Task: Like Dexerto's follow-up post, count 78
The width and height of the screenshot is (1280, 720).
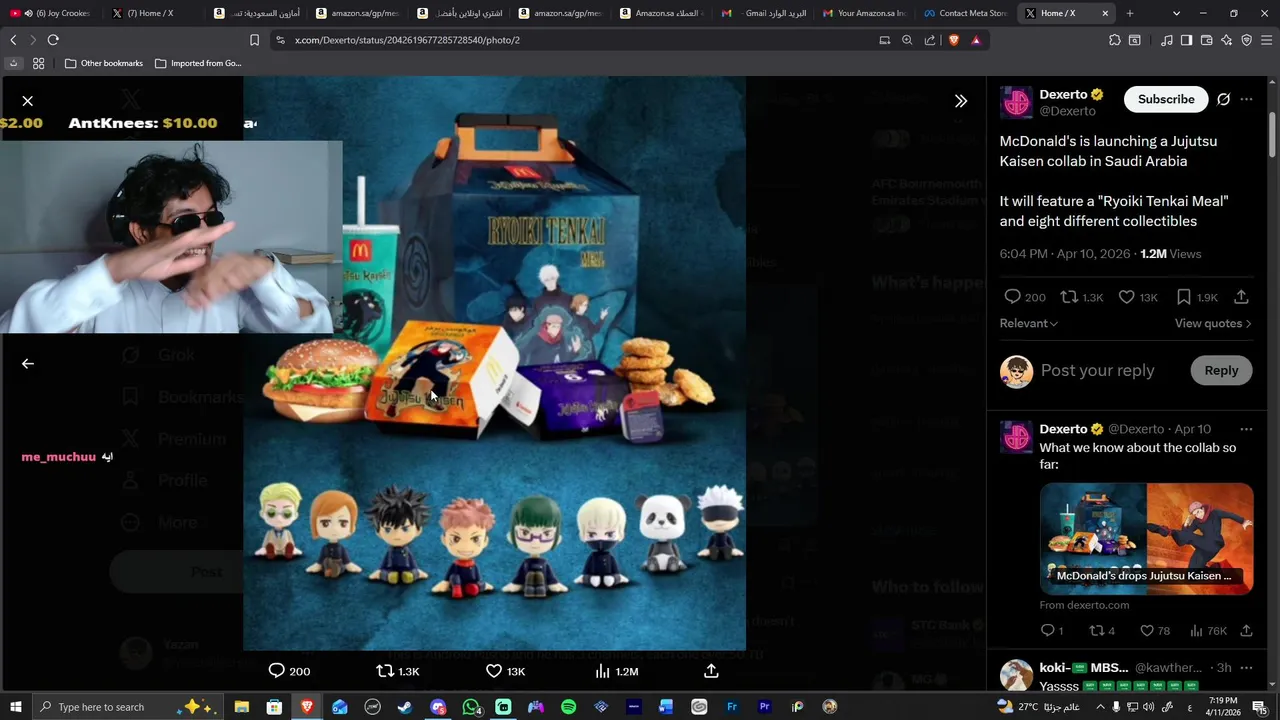Action: [x=1154, y=630]
